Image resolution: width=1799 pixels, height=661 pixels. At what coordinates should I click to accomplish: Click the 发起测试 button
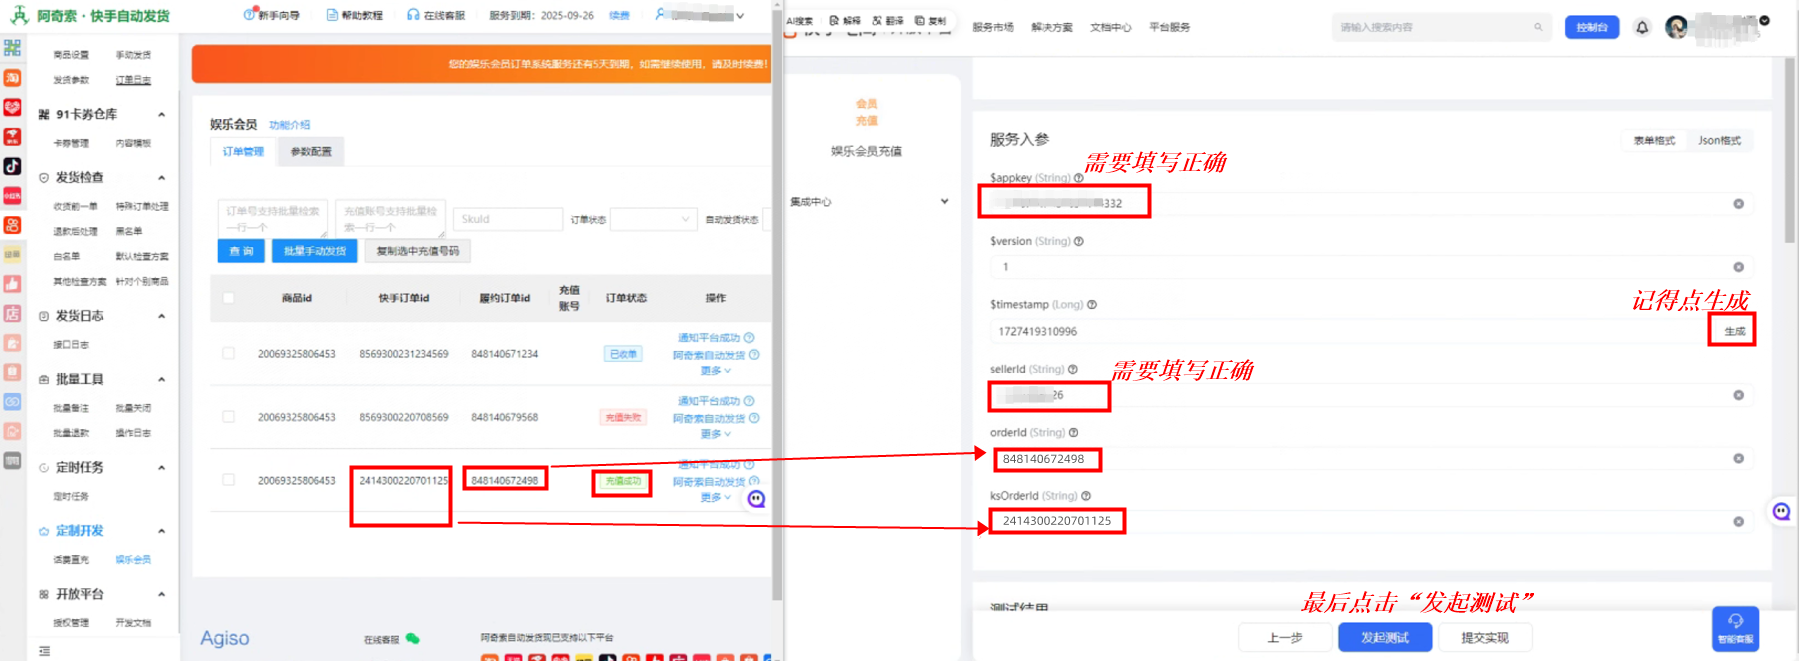1385,637
